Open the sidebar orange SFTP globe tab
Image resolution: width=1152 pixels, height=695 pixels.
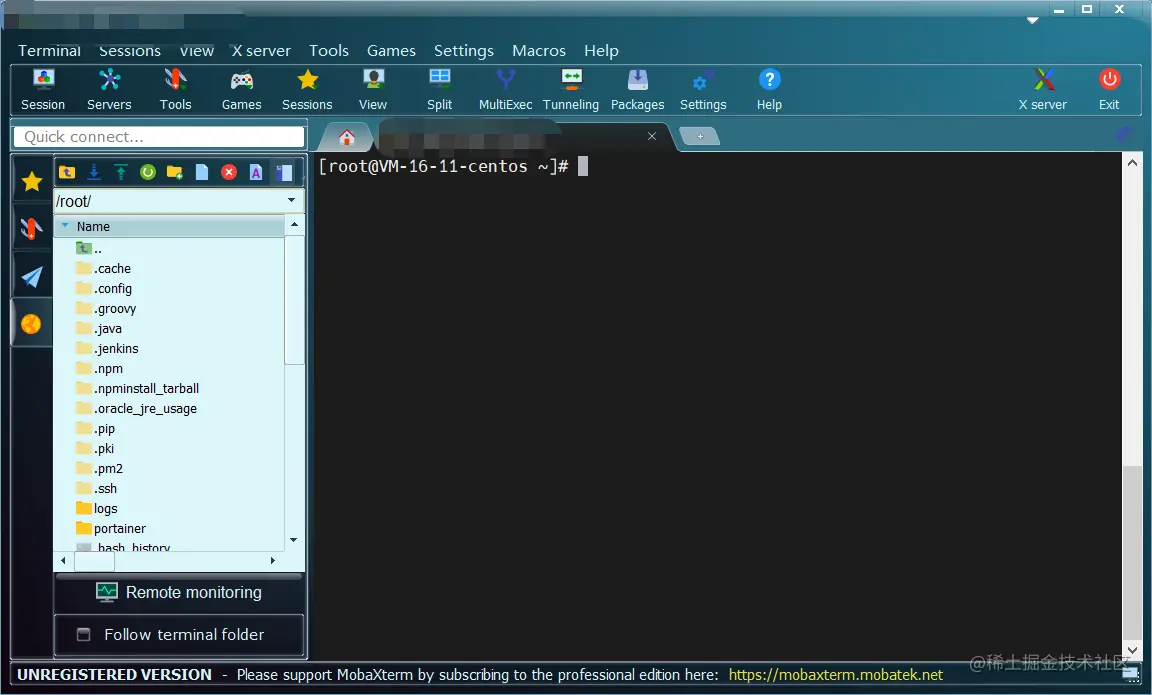32,324
